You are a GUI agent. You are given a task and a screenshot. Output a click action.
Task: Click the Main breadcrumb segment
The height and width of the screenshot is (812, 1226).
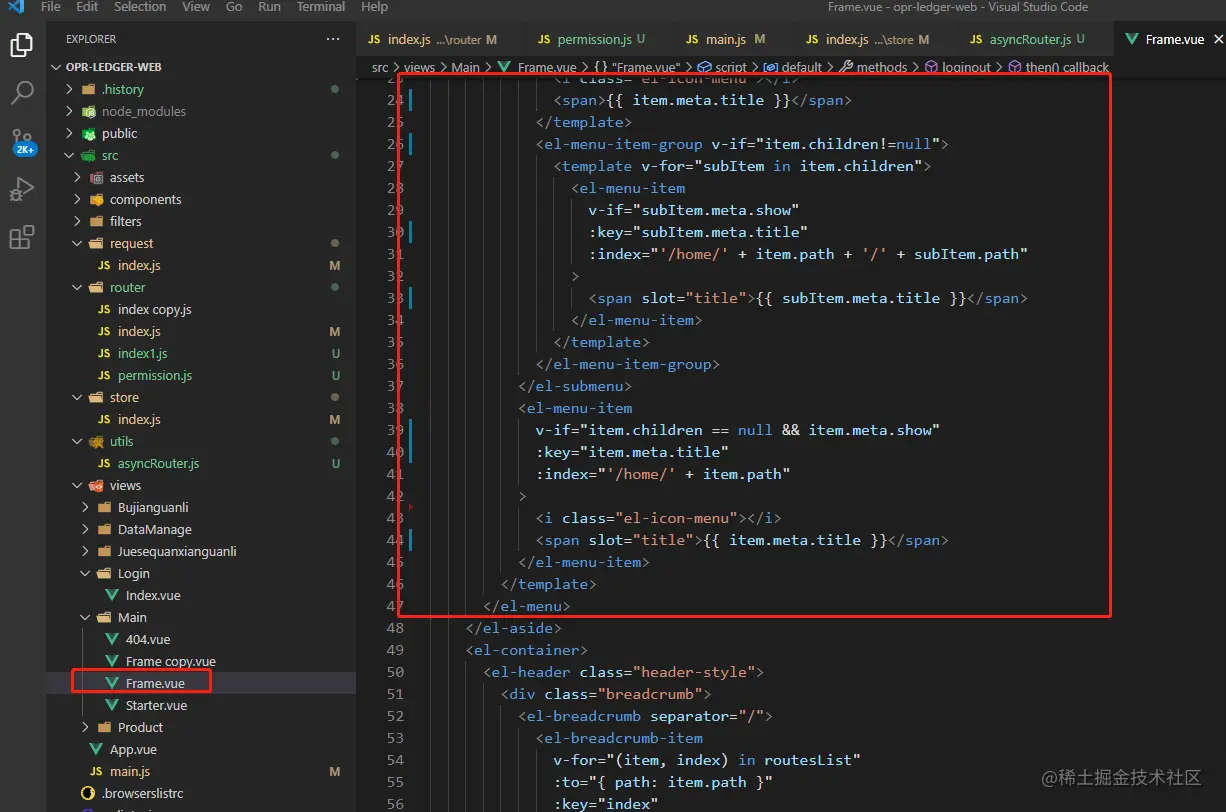[x=465, y=67]
